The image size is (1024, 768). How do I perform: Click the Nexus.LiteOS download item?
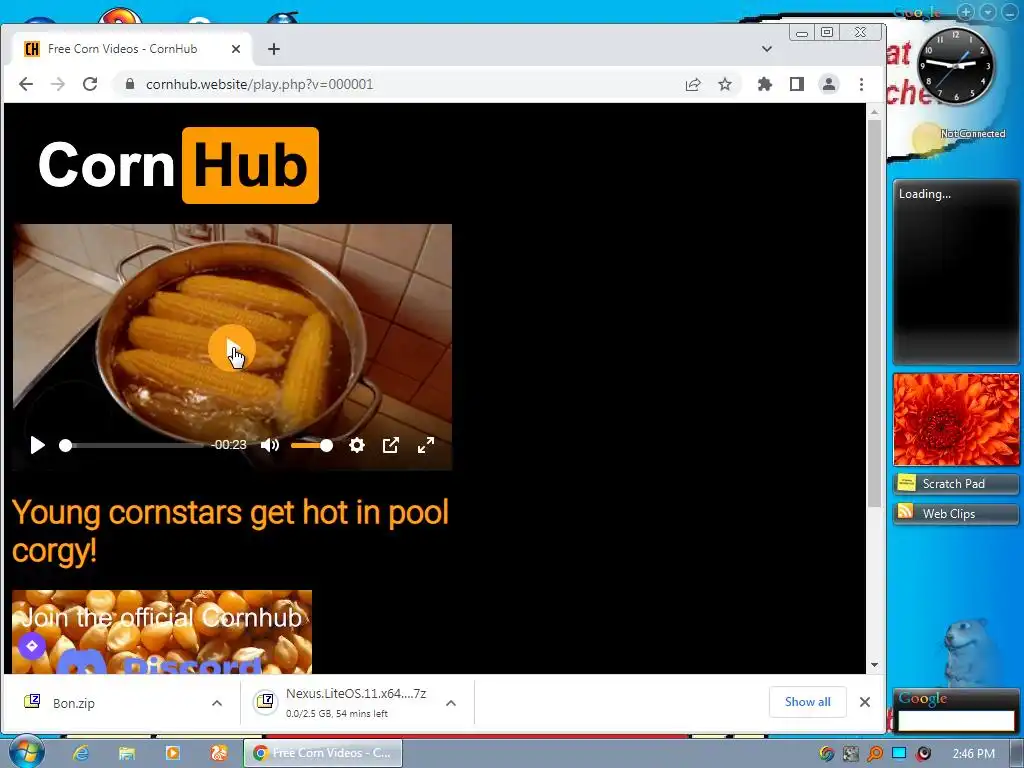click(x=345, y=703)
